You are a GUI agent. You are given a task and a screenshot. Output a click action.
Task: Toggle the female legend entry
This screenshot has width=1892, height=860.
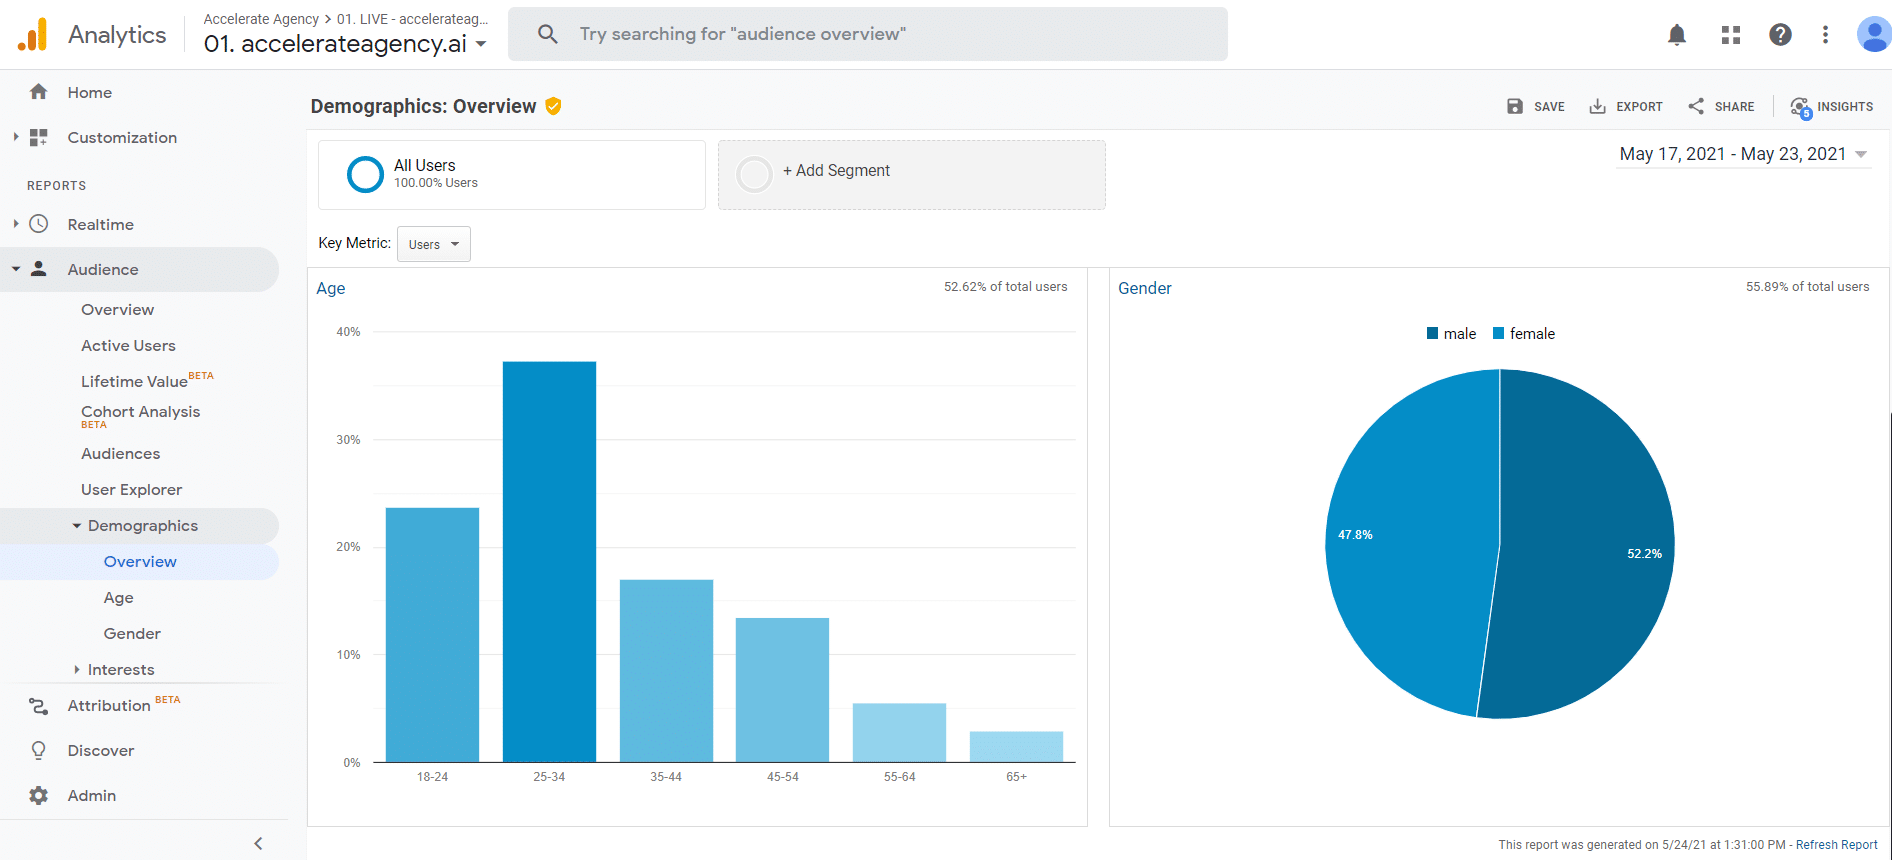(1523, 334)
